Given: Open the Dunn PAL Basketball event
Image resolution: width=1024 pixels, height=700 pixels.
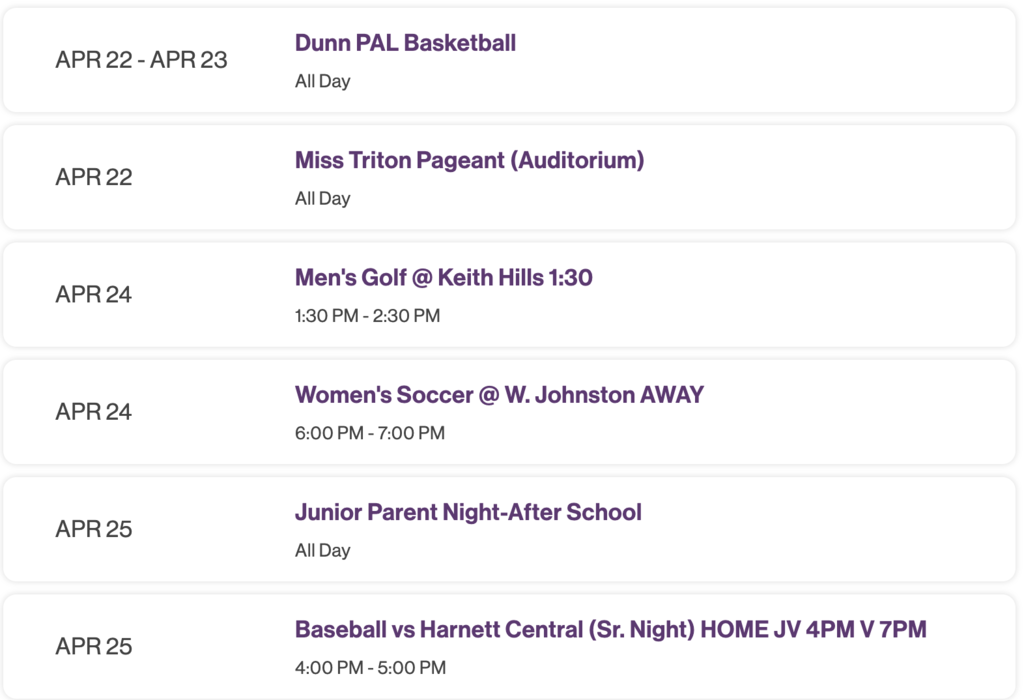Looking at the screenshot, I should [405, 43].
